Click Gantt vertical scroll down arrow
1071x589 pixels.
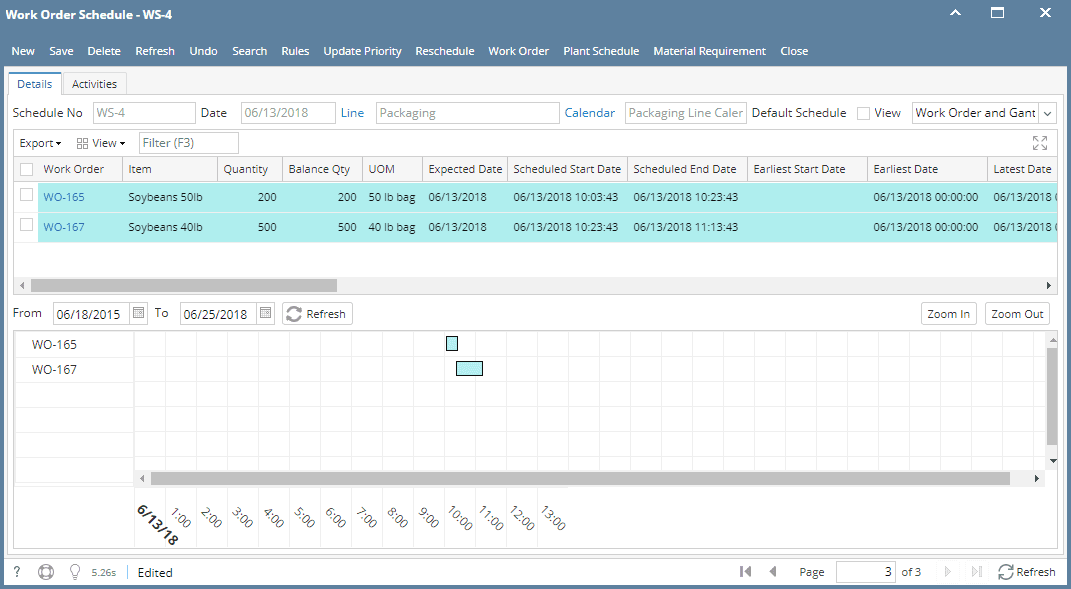pyautogui.click(x=1053, y=461)
